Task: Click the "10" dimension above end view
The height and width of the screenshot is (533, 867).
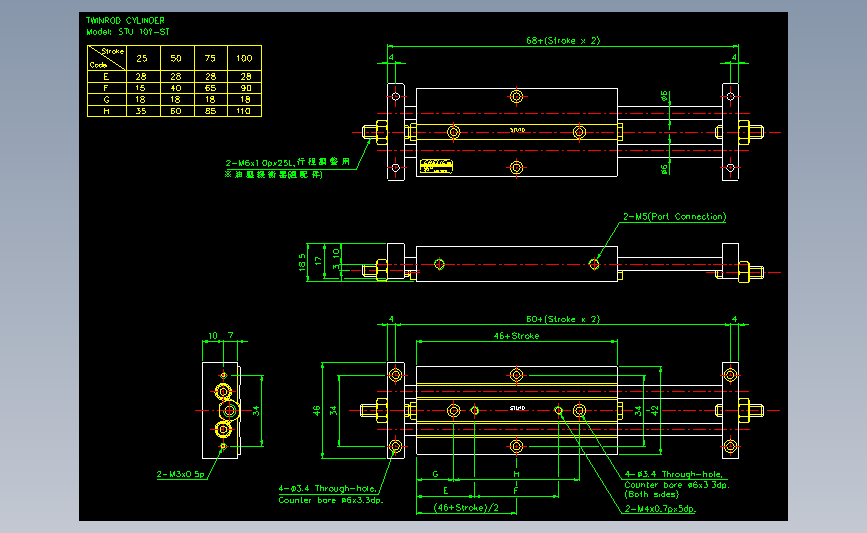Action: [213, 335]
